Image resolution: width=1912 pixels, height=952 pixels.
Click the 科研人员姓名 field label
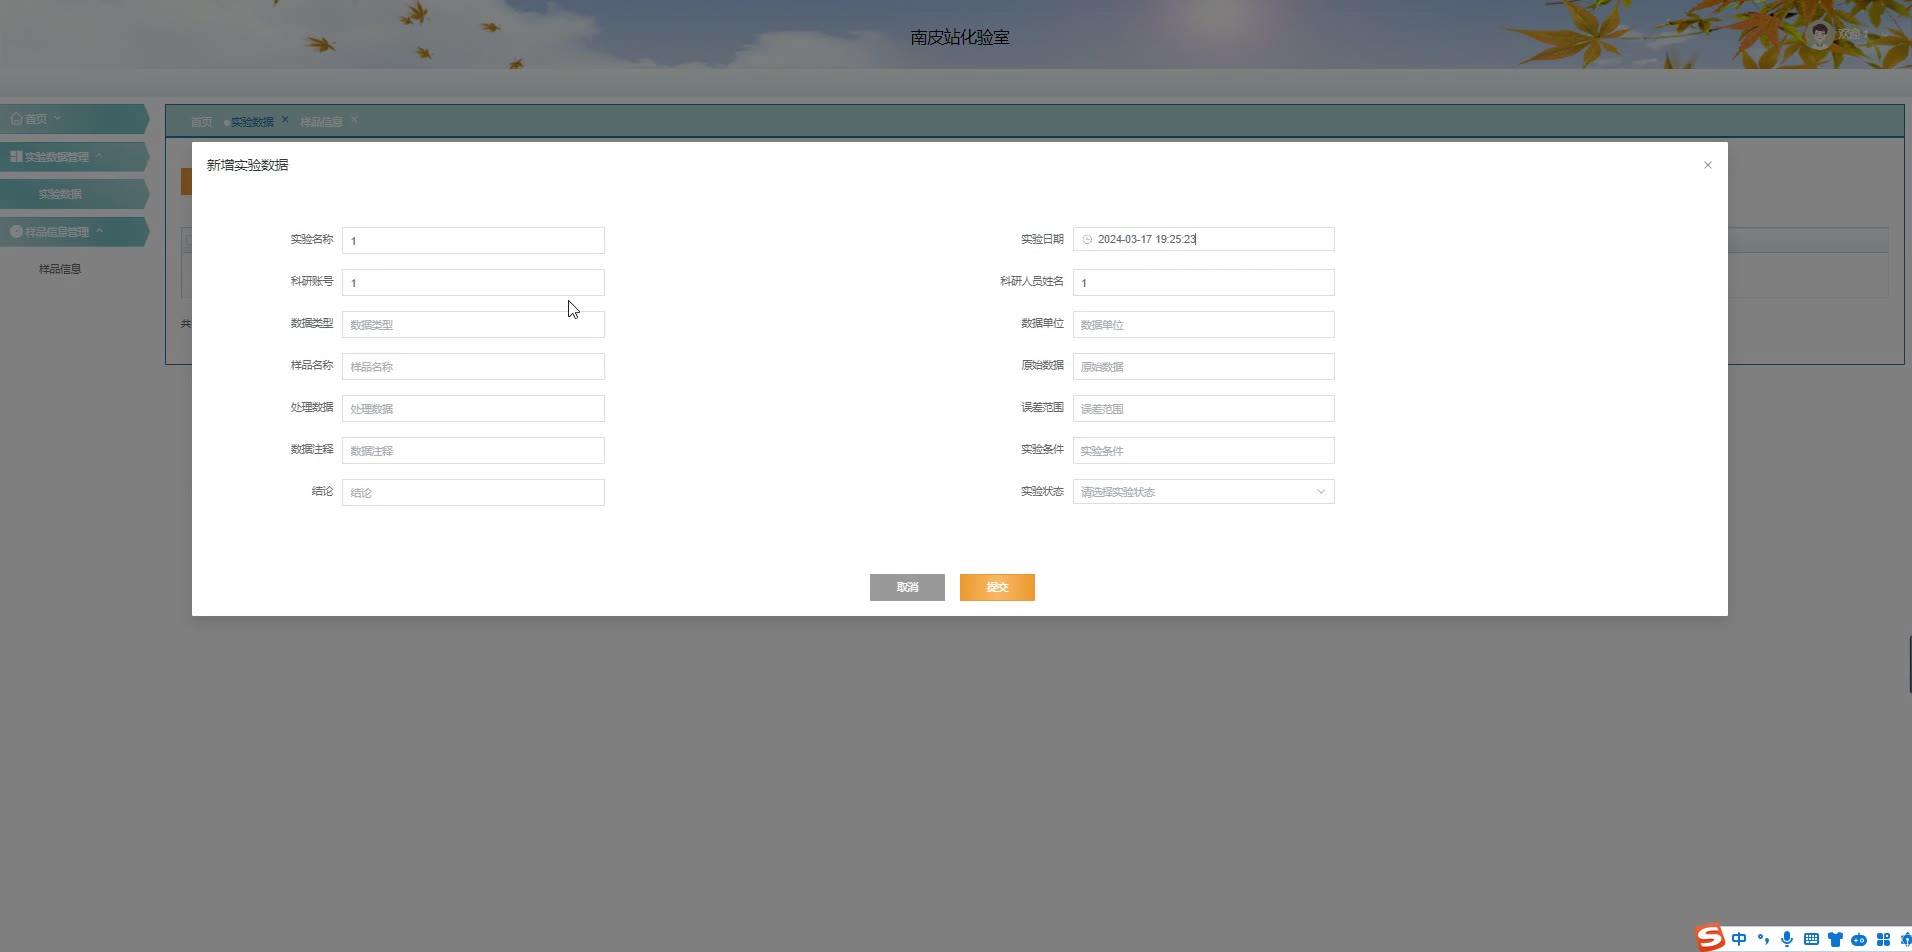tap(1032, 281)
